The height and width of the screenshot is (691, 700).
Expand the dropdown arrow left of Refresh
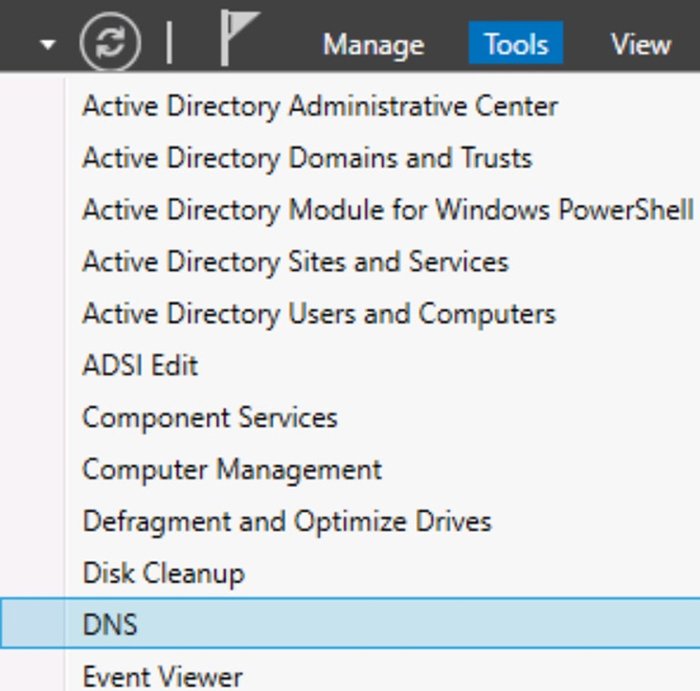point(49,46)
